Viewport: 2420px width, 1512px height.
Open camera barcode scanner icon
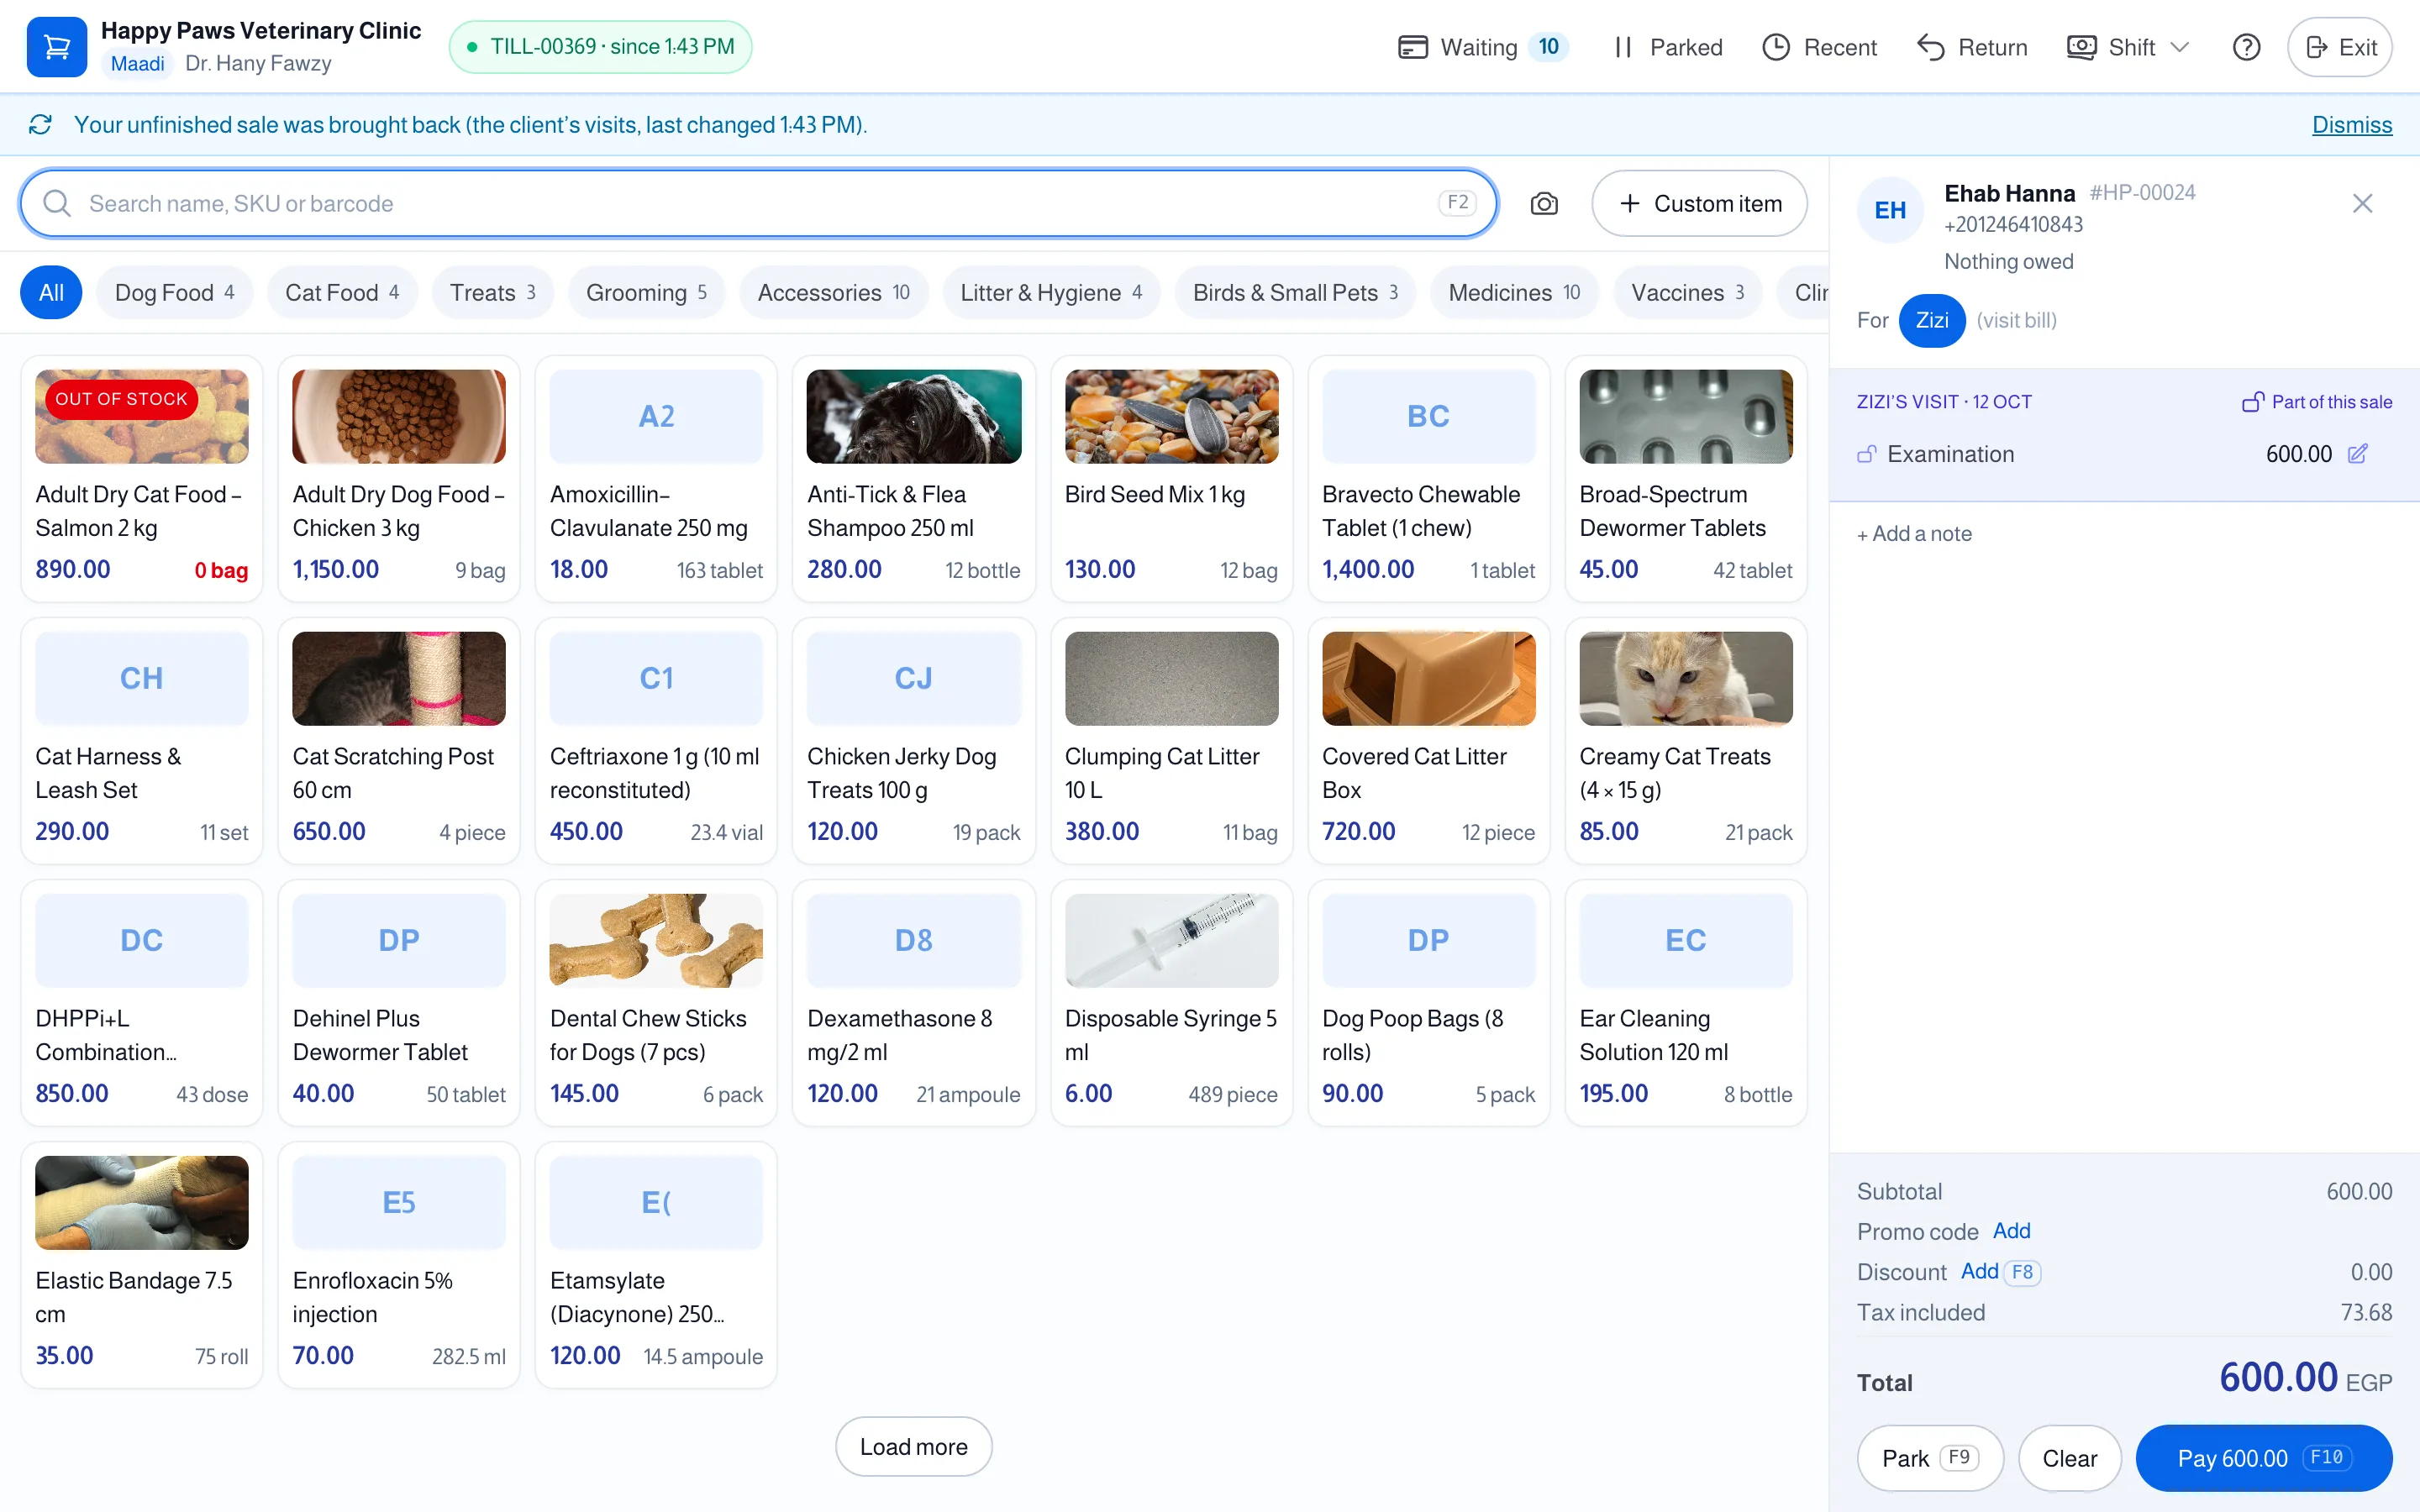pos(1544,204)
